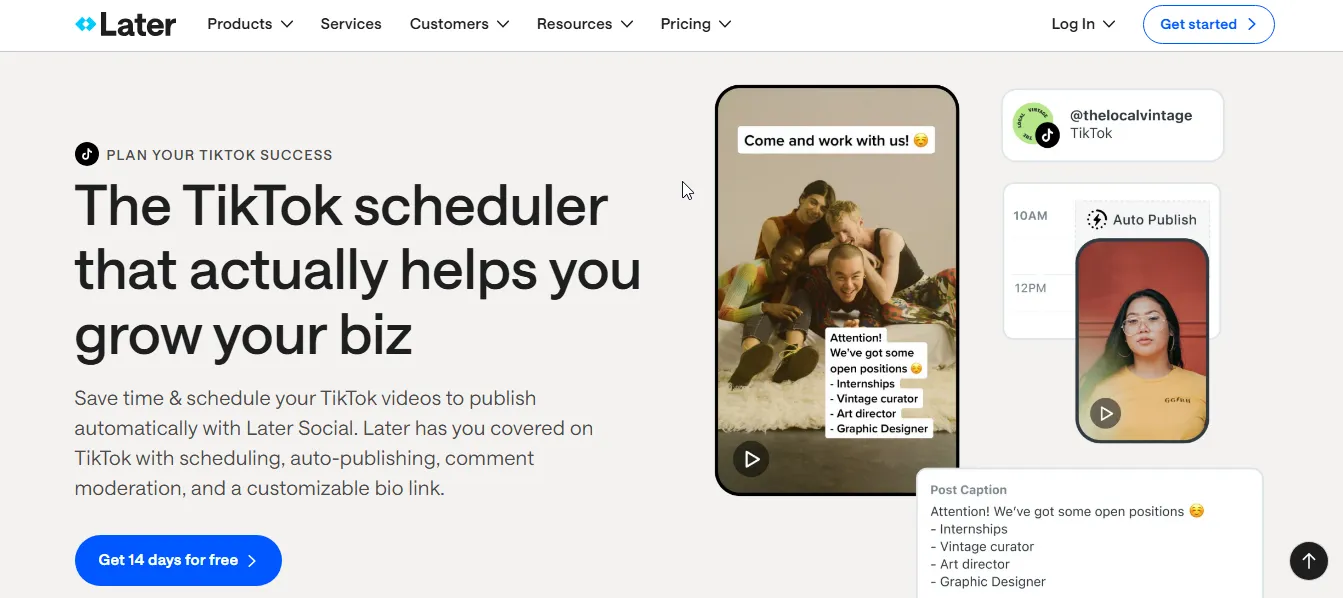The width and height of the screenshot is (1343, 598).
Task: Click thelocalvintage profile avatar
Action: point(1034,124)
